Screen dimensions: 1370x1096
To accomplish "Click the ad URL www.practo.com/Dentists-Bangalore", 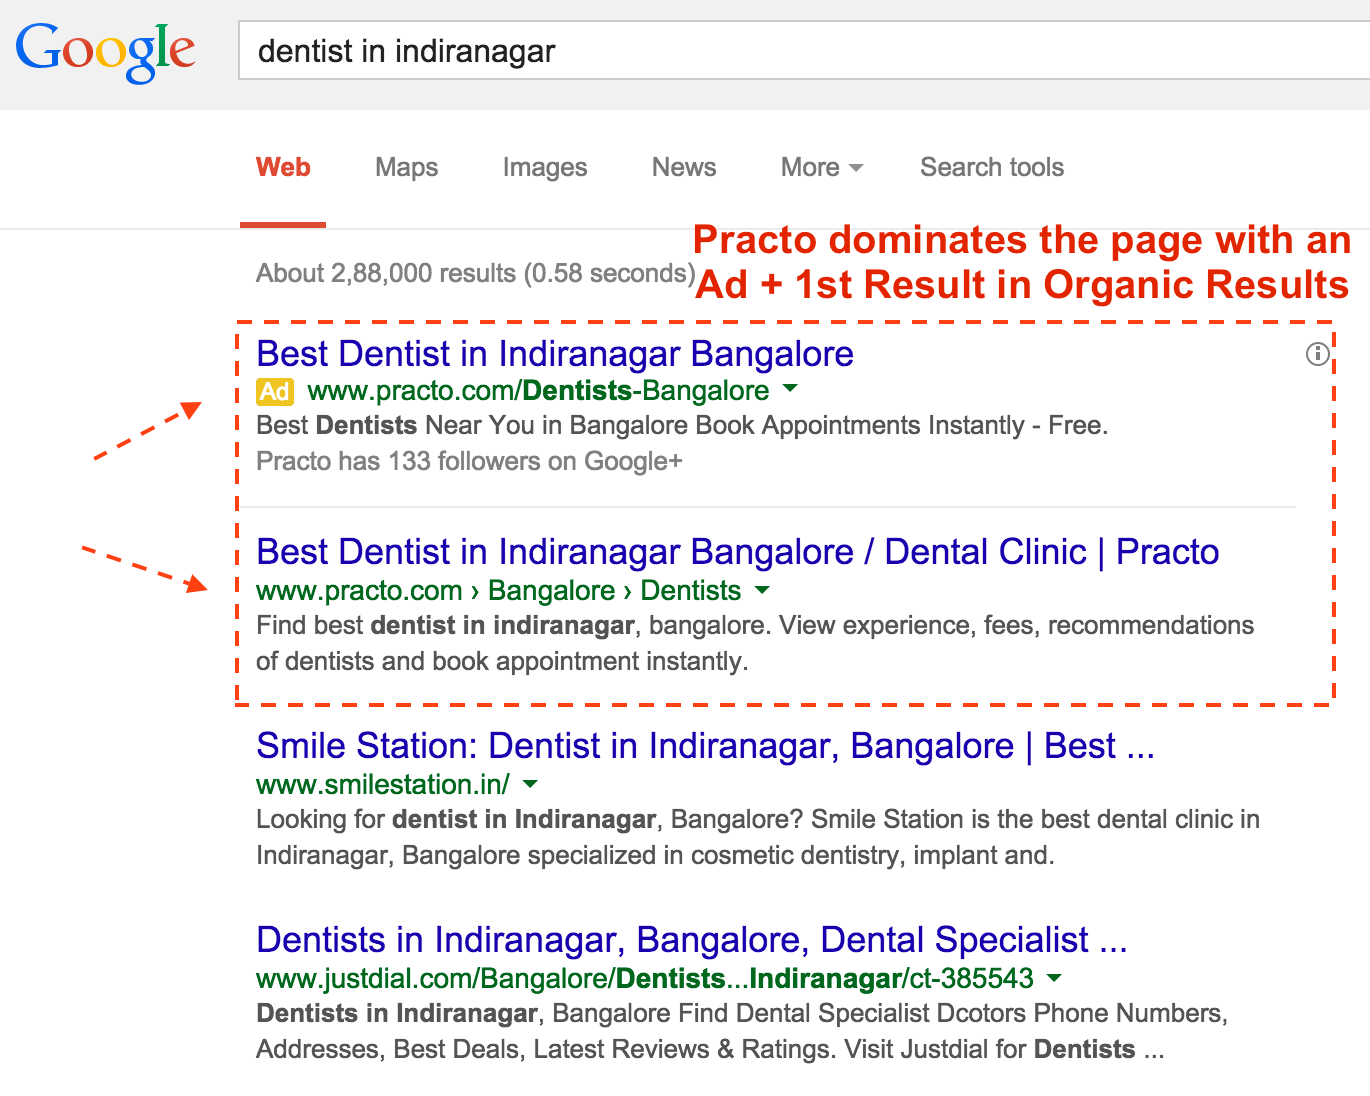I will (538, 391).
